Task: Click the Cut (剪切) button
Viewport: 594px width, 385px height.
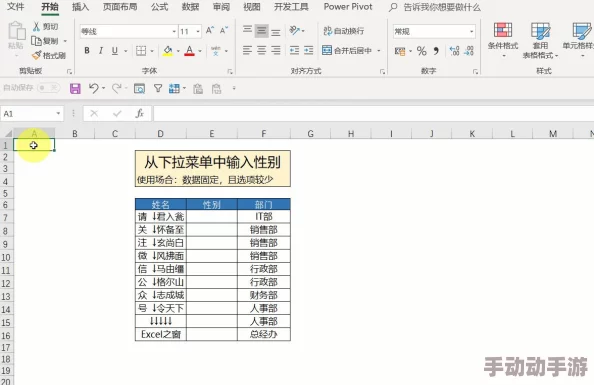Action: click(45, 26)
